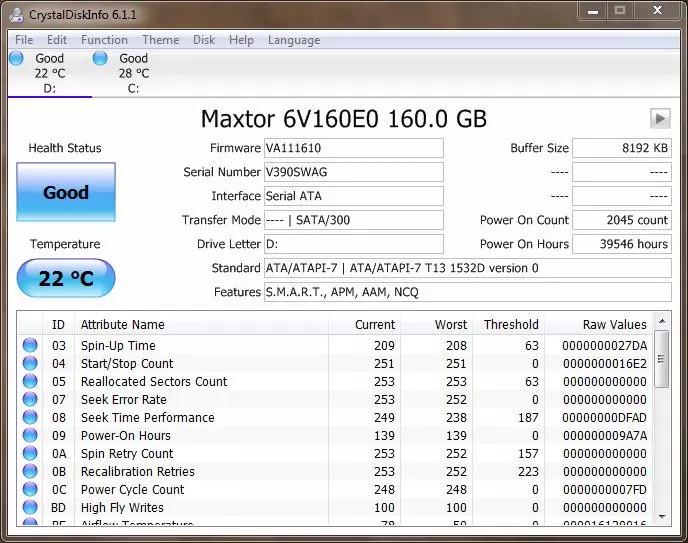The width and height of the screenshot is (688, 543).
Task: Click the Serial Number field V390SWAG
Action: [354, 172]
